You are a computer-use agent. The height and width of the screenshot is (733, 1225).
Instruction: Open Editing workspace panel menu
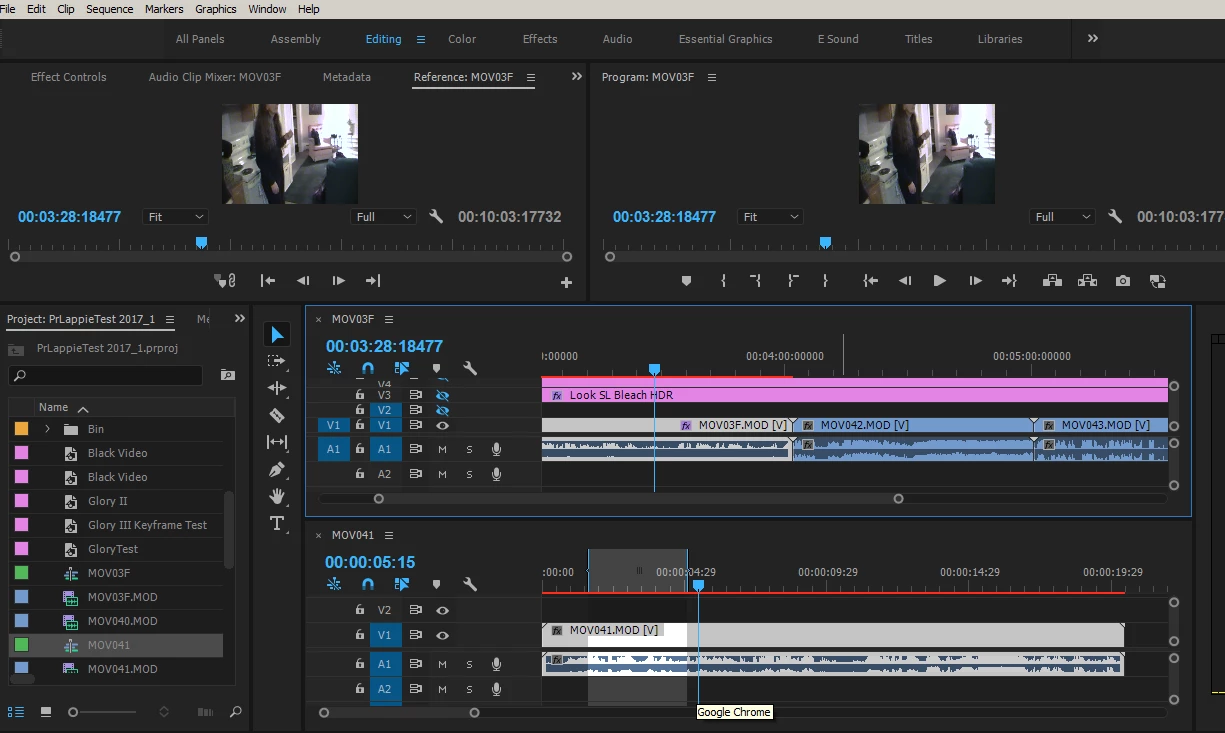[421, 39]
